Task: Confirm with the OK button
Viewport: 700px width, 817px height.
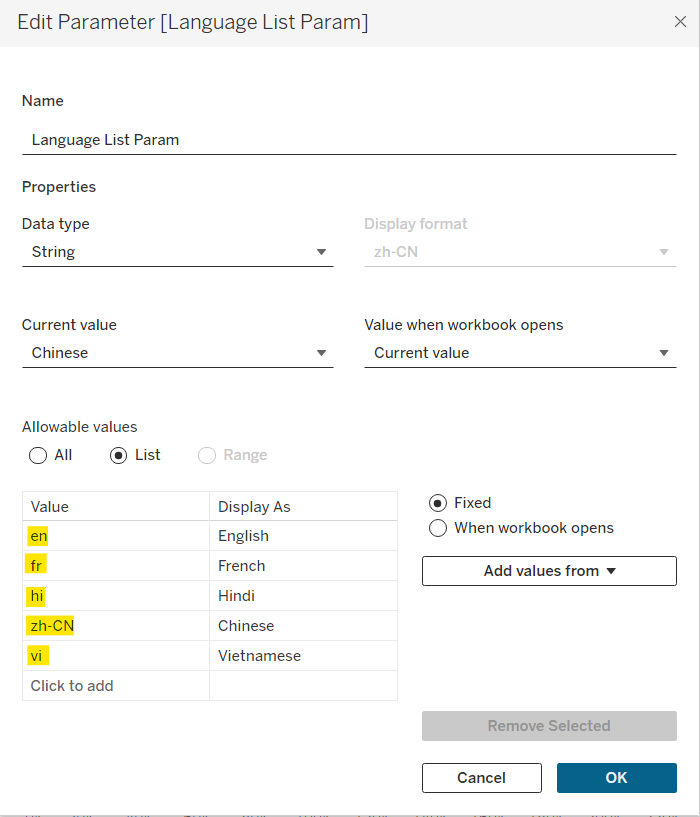Action: pyautogui.click(x=616, y=778)
